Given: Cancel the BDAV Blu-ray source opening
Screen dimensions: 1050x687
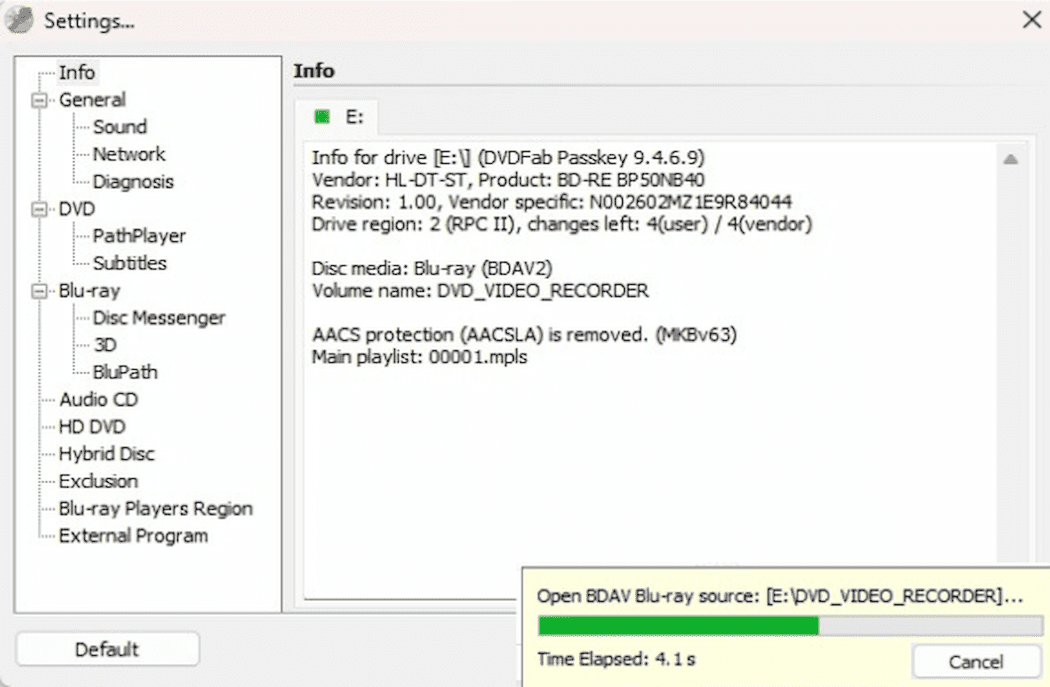Looking at the screenshot, I should (x=975, y=661).
